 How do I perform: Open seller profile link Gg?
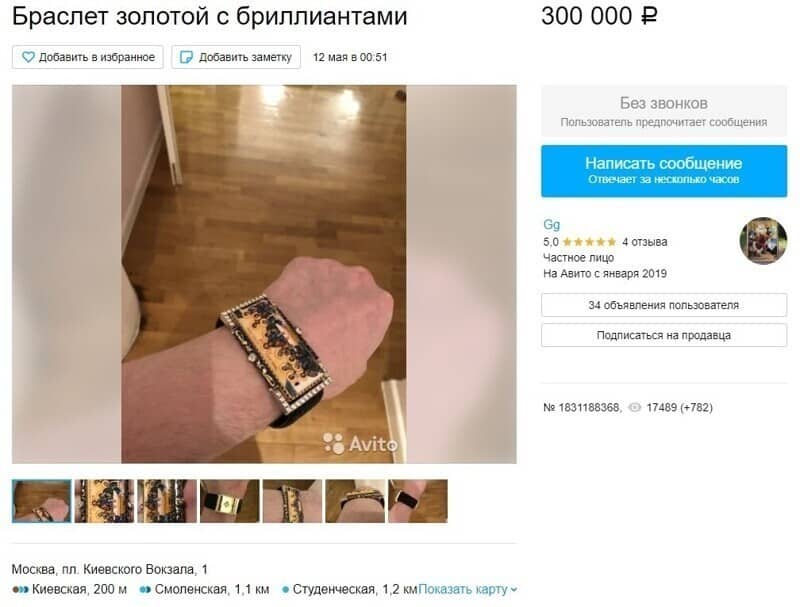(552, 224)
